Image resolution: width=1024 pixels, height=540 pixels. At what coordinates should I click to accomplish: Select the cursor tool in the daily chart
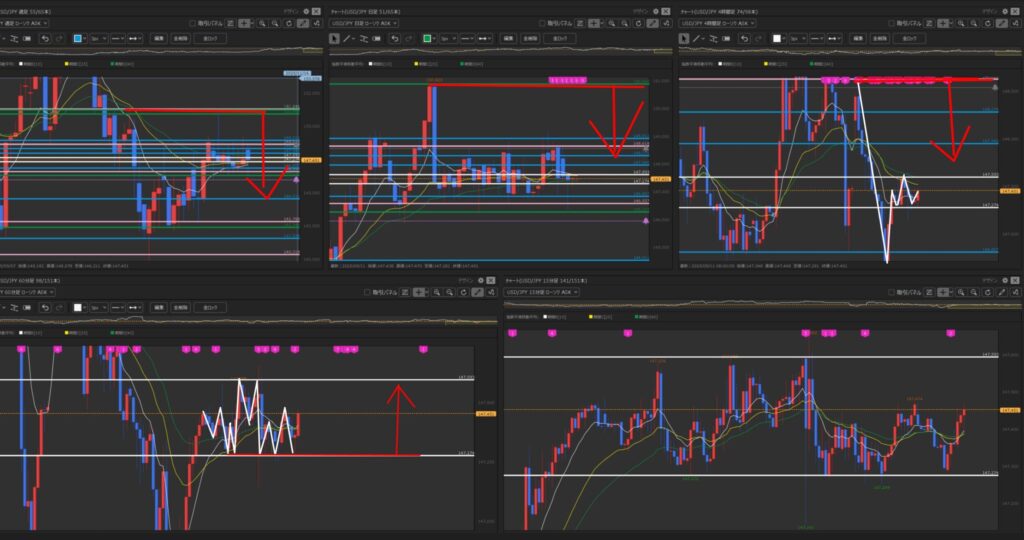[x=335, y=38]
